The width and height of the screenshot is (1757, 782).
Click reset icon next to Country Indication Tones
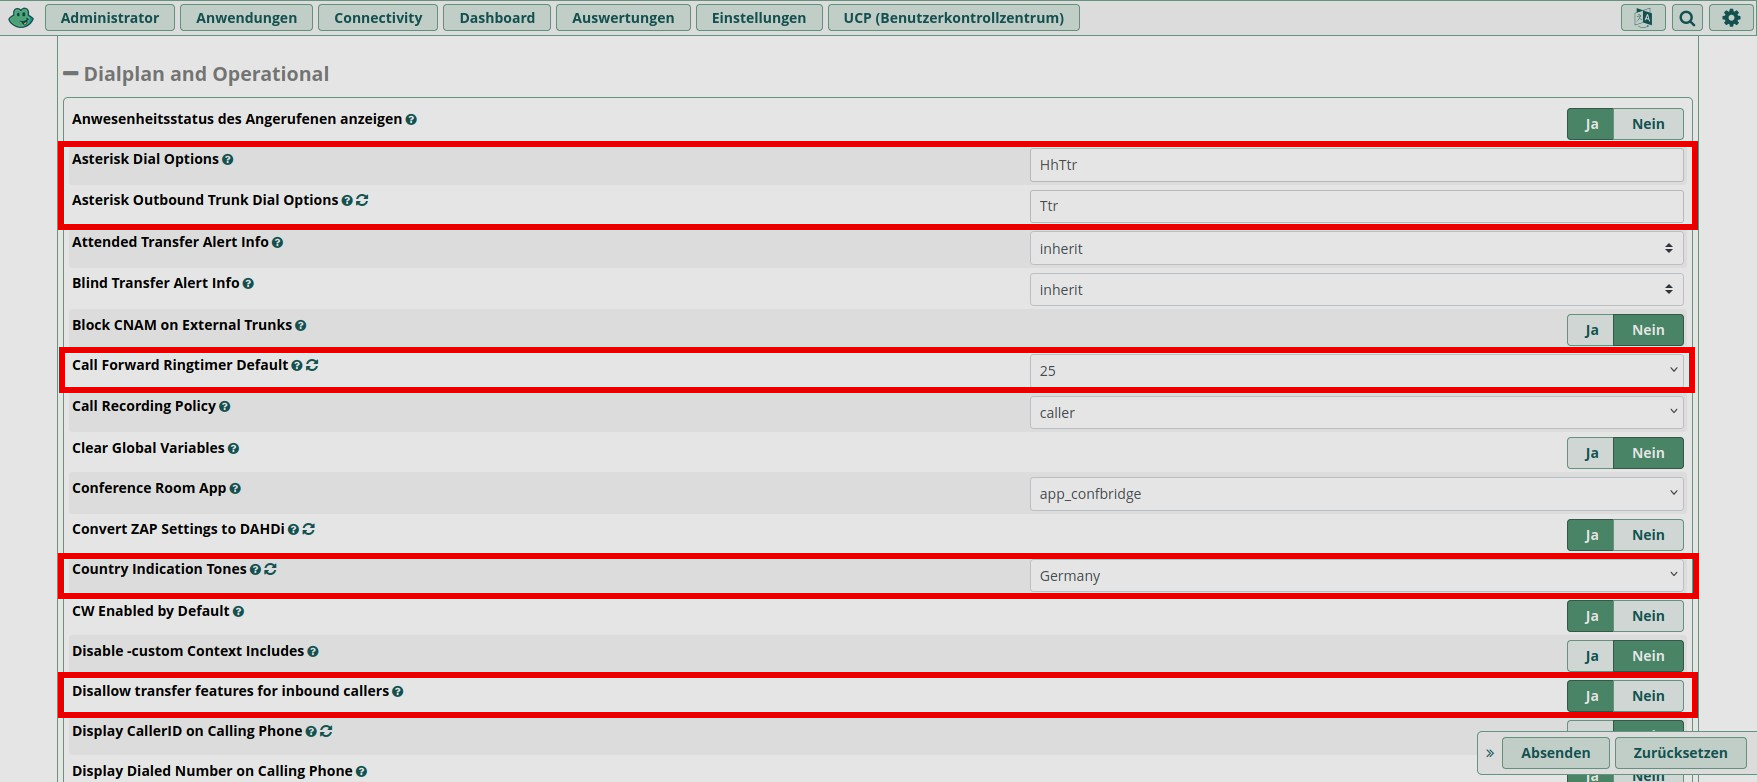[271, 569]
